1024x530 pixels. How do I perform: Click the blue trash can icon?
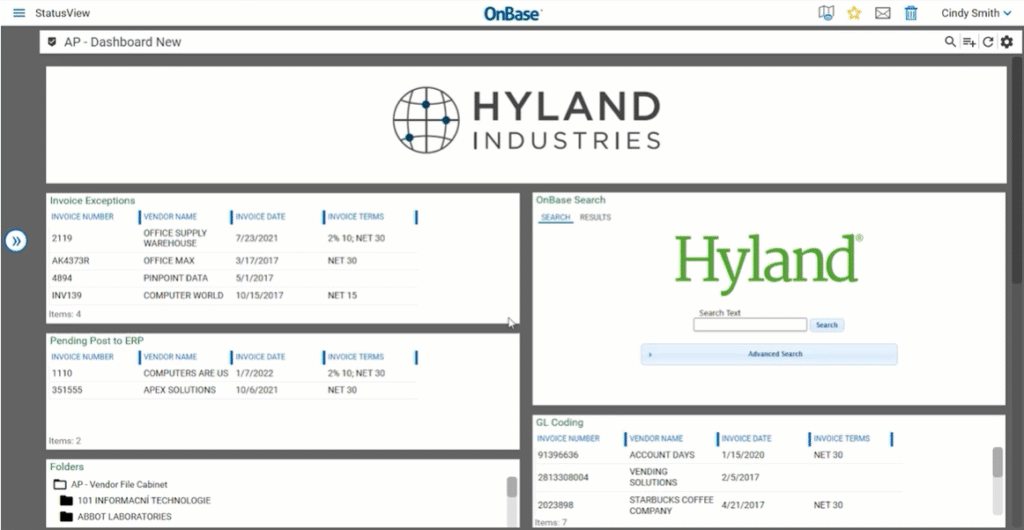(x=911, y=13)
